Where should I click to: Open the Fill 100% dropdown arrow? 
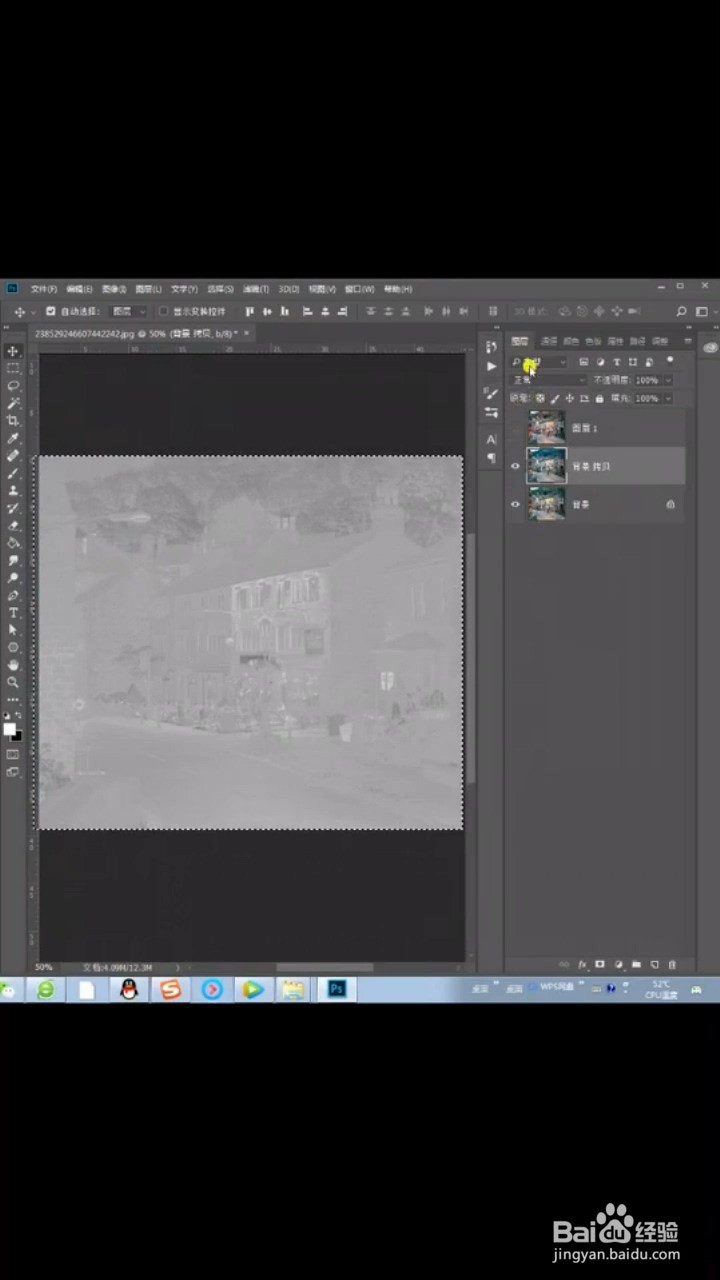tap(667, 398)
